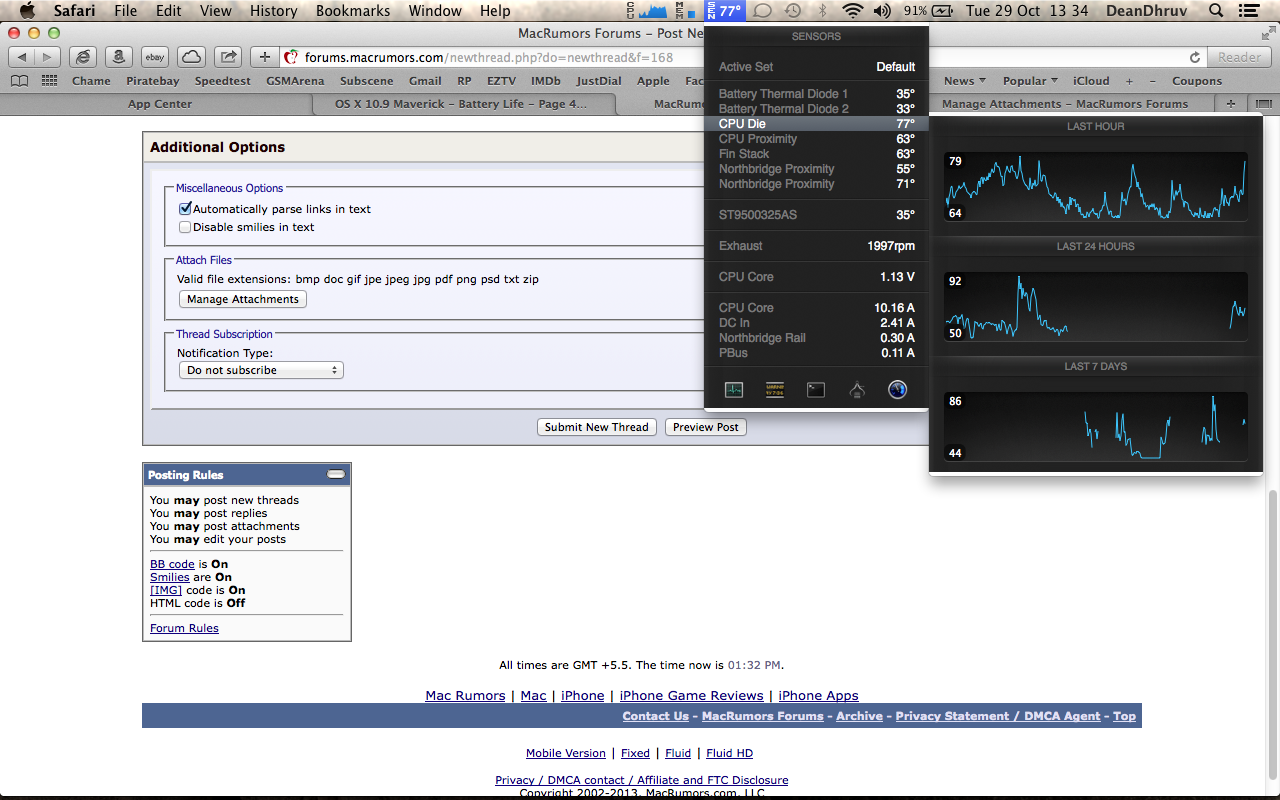Screen dimensions: 1280x800
Task: Launch Activity Monitor from sensors panel
Action: (734, 390)
